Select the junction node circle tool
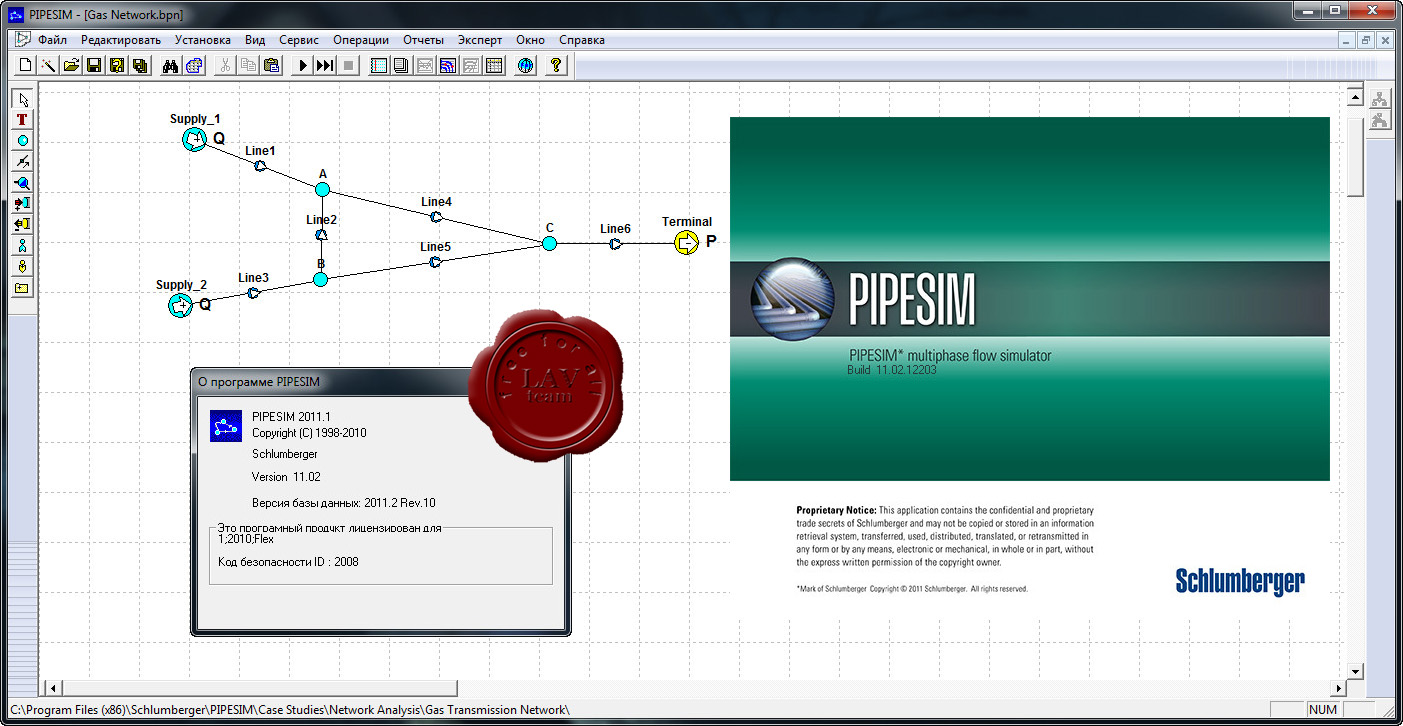 click(23, 140)
